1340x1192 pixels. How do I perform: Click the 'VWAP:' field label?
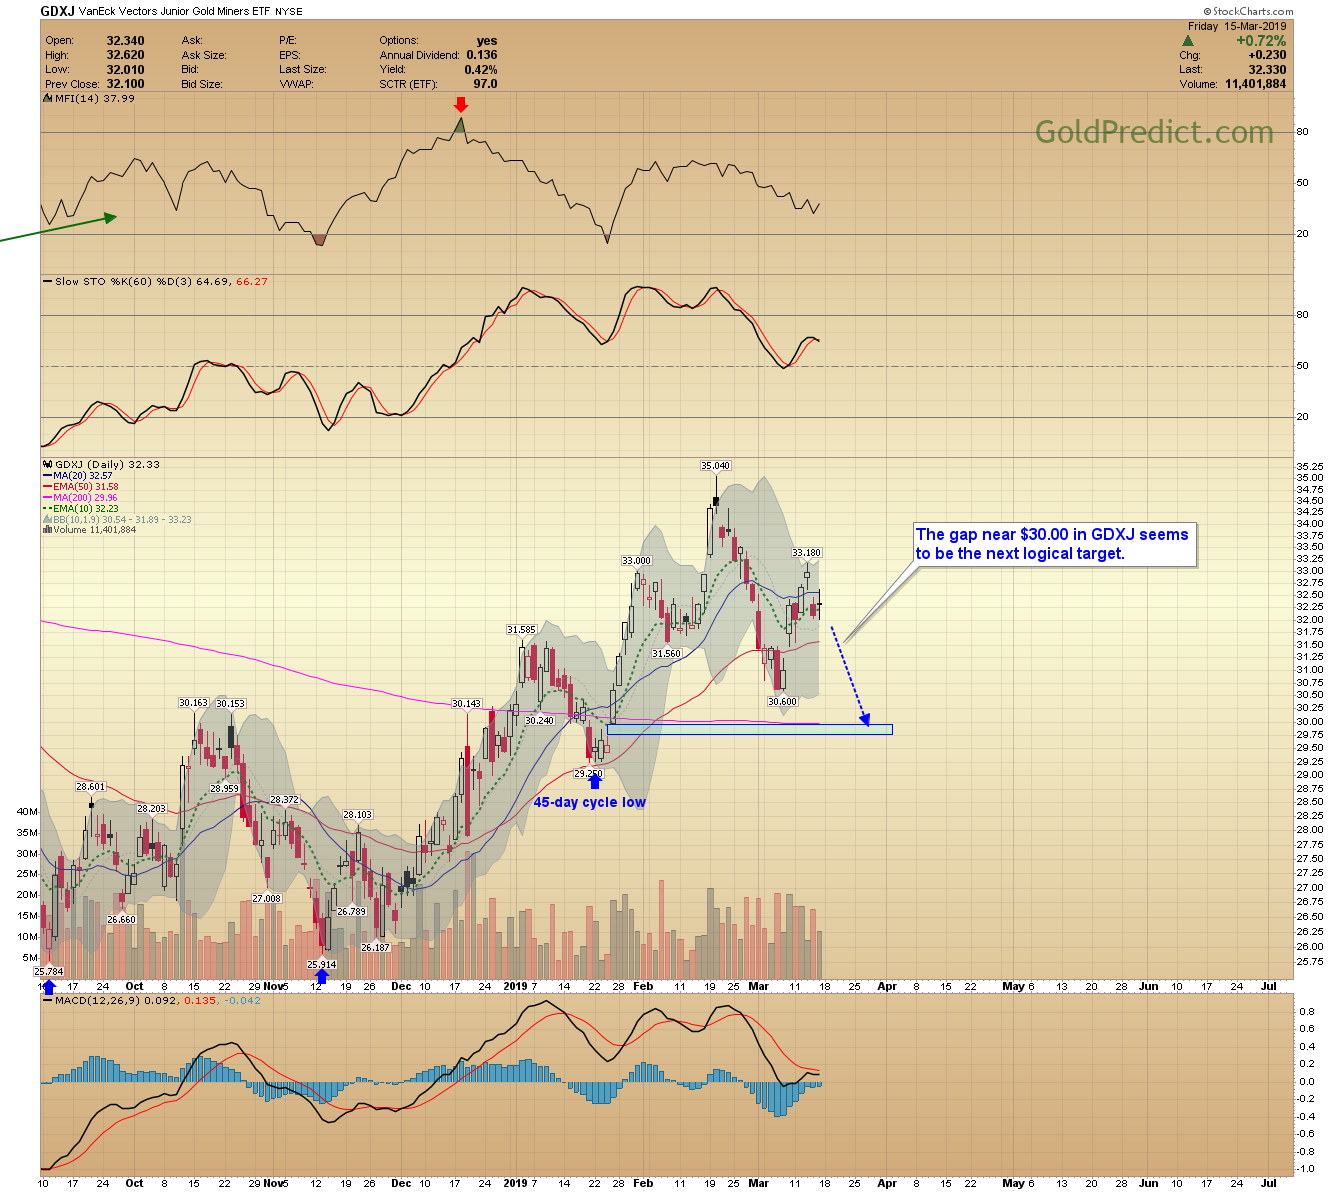(296, 84)
